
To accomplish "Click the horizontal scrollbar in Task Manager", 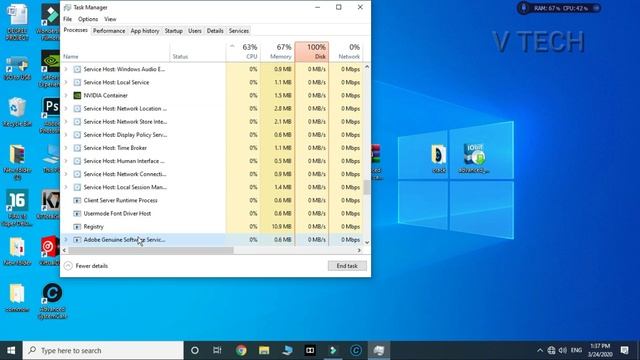I will coord(151,250).
